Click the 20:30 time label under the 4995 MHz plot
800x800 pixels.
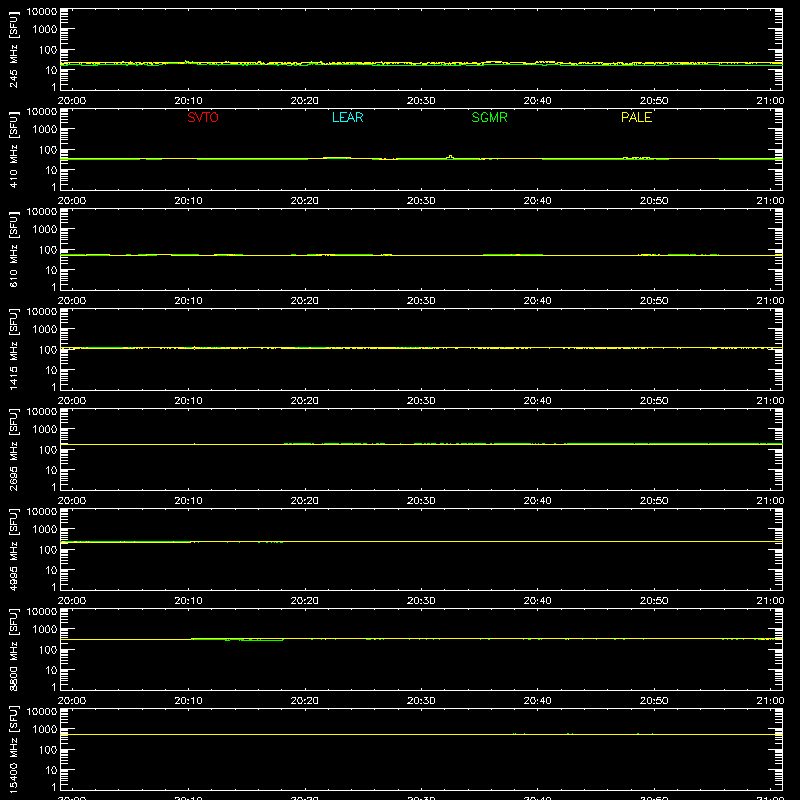(x=421, y=601)
